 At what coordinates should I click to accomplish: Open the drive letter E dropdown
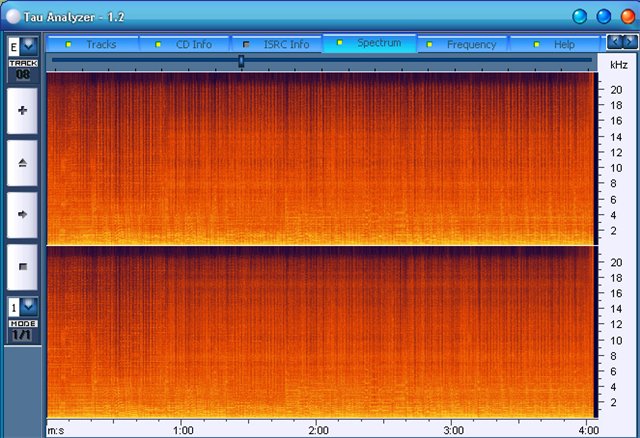click(28, 46)
